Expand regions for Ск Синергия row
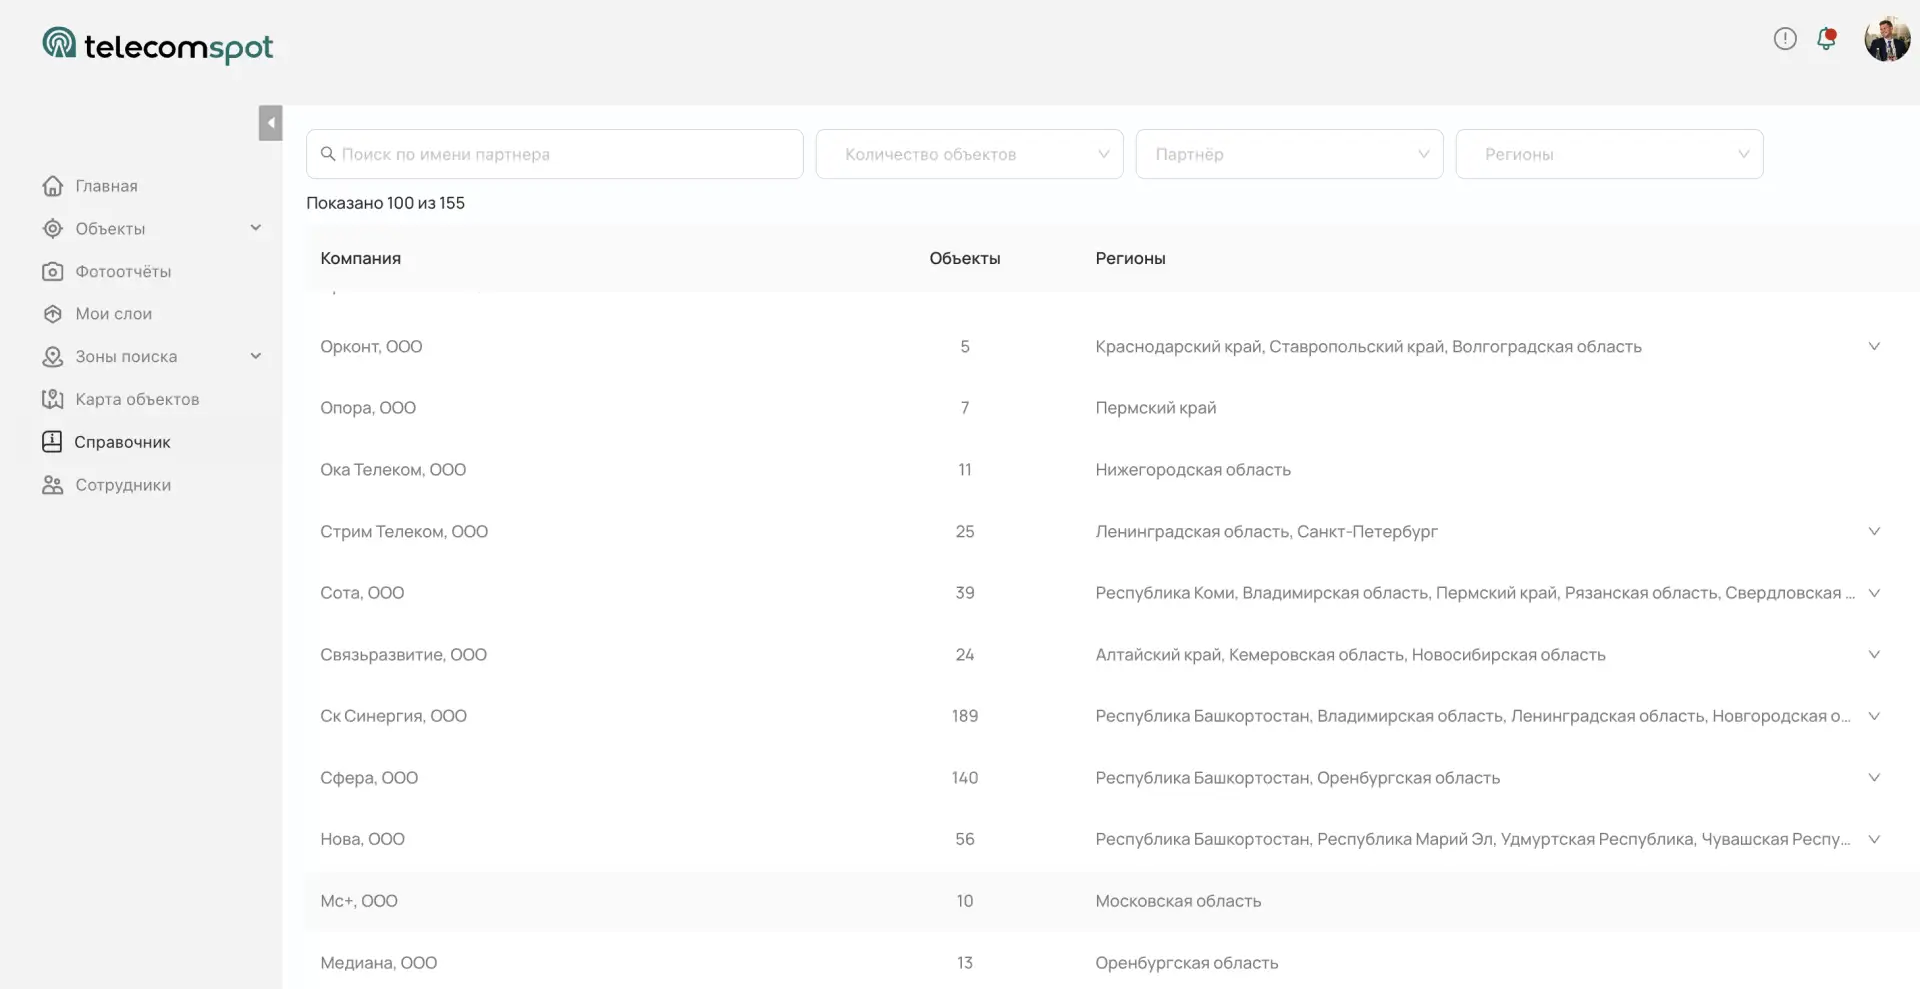The height and width of the screenshot is (989, 1920). (1874, 716)
